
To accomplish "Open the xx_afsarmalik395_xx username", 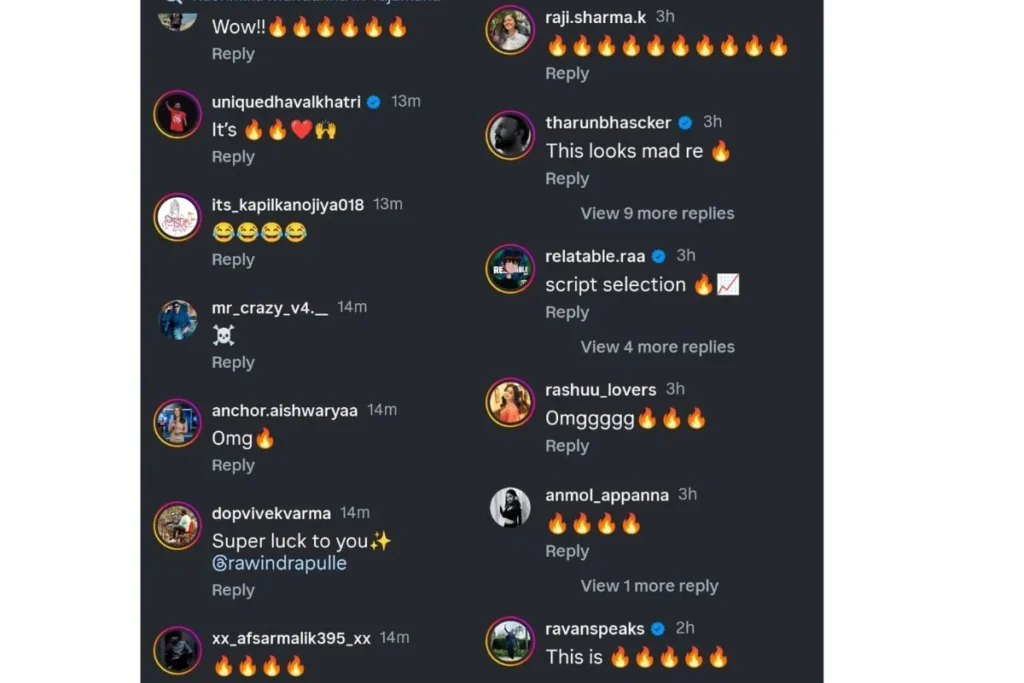I will pyautogui.click(x=291, y=638).
